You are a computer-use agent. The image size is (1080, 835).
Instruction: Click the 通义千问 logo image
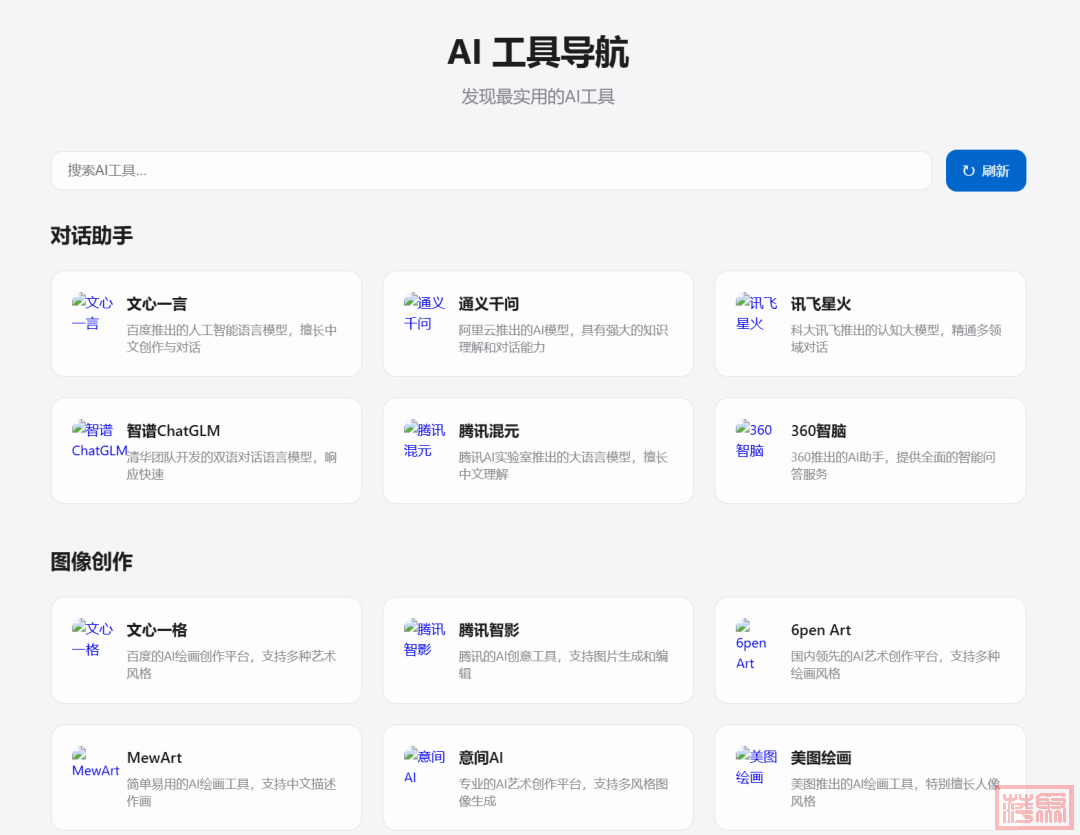[x=424, y=313]
